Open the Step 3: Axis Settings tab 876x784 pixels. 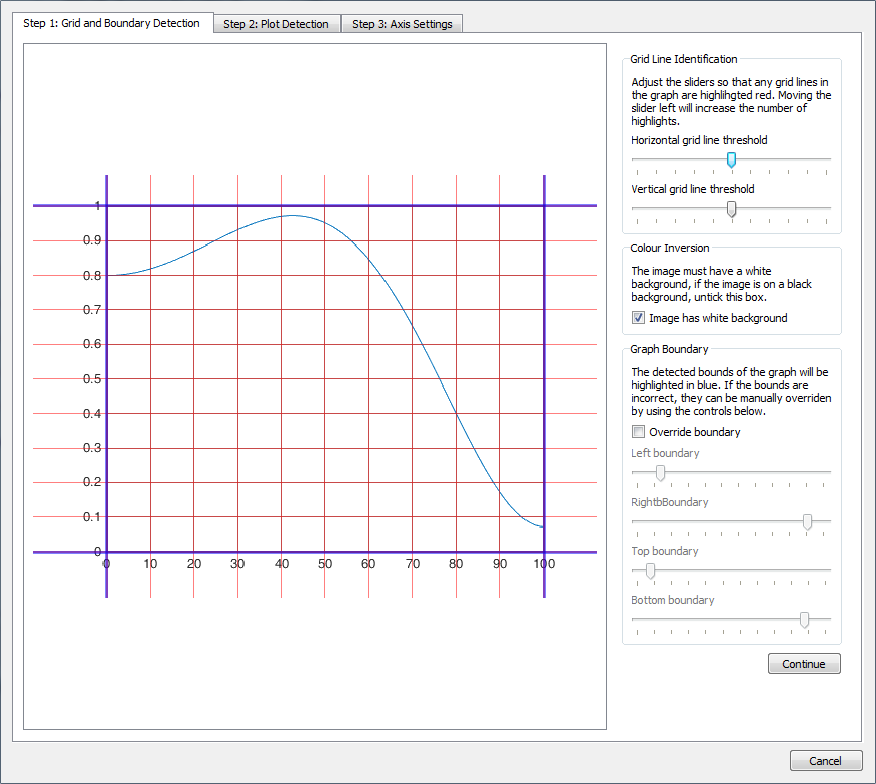coord(401,24)
